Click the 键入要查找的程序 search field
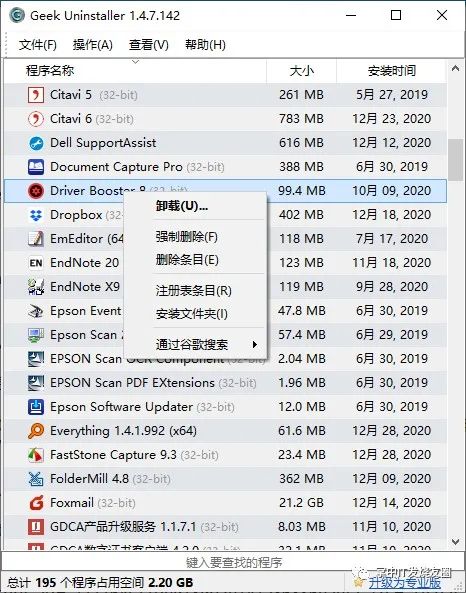Viewport: 466px width, 593px height. point(233,562)
